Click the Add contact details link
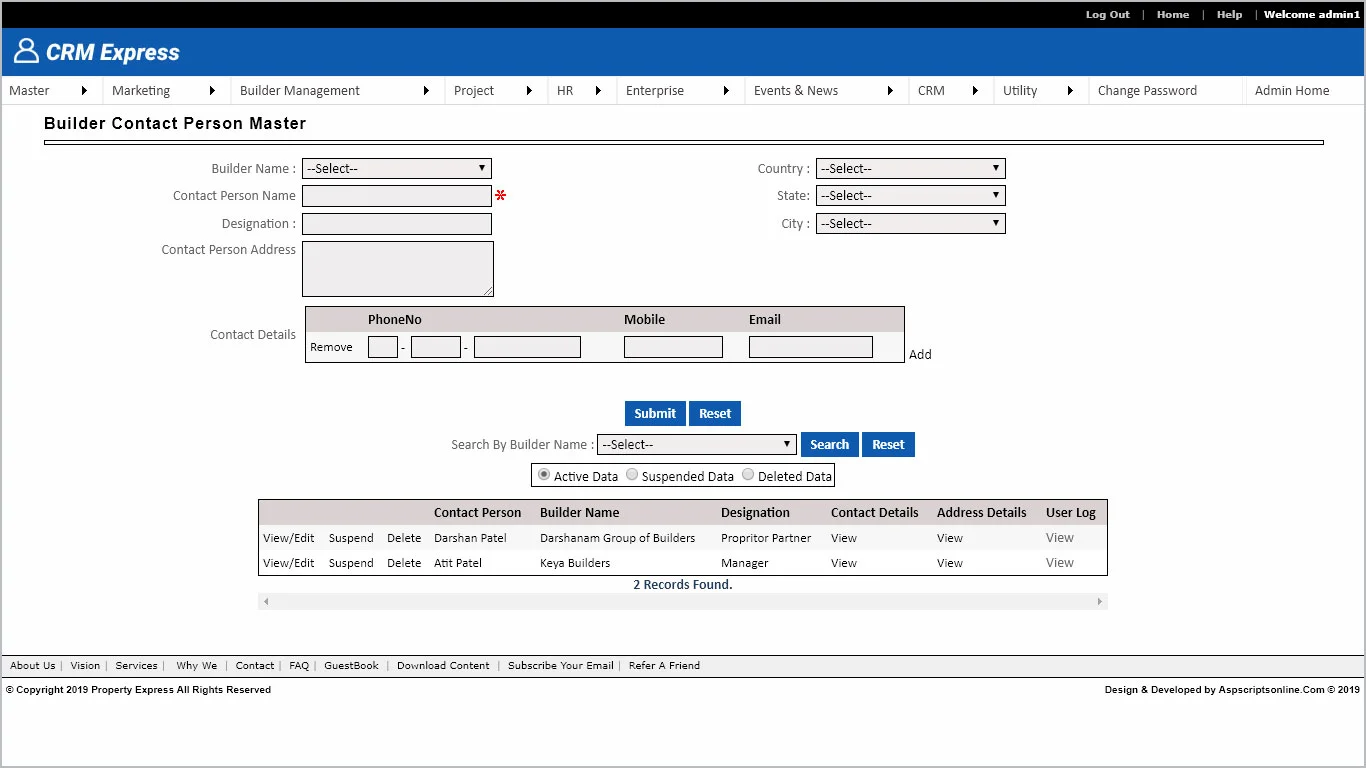Viewport: 1366px width, 768px height. (x=920, y=354)
